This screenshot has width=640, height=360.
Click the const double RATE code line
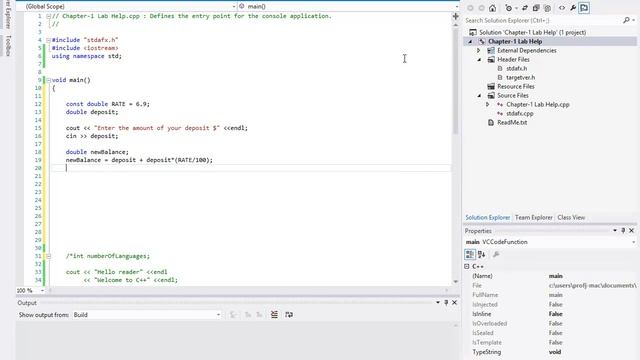pos(108,104)
